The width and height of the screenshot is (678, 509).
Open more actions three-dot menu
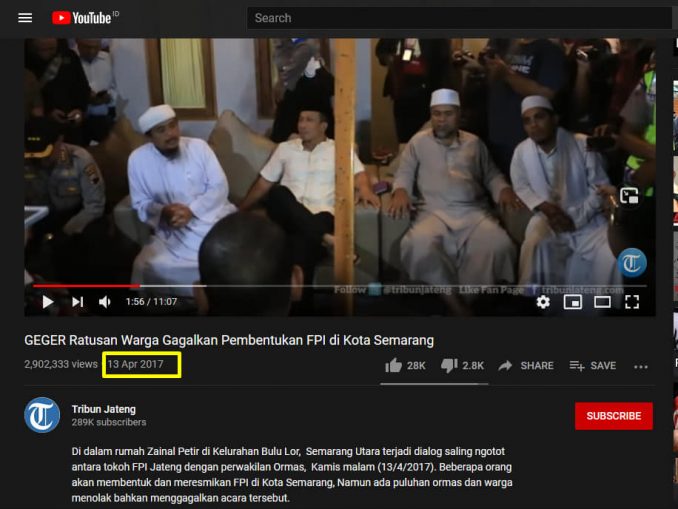point(640,367)
